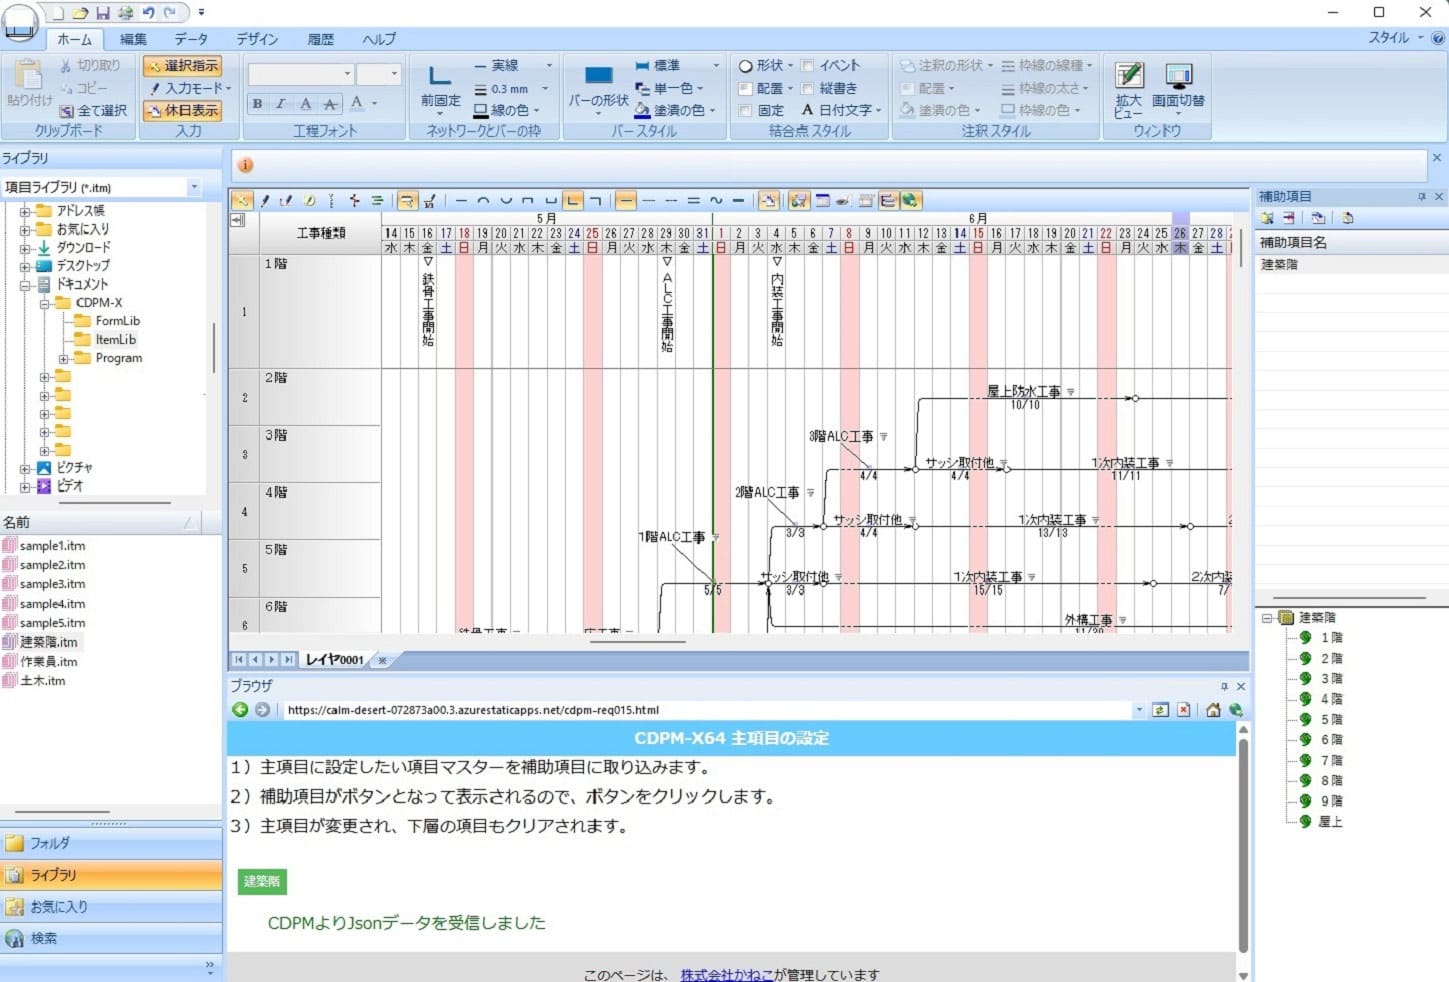The width and height of the screenshot is (1449, 982).
Task: Toggle 選択指示 selection mode
Action: [182, 66]
